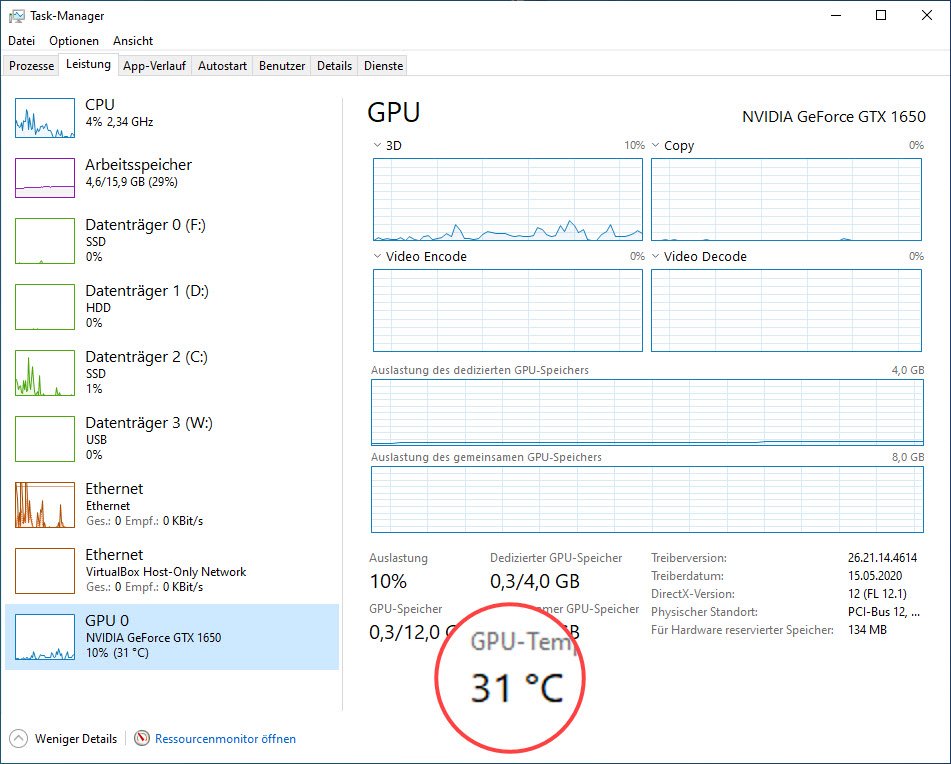Open the Datei menu
Viewport: 951px width, 764px height.
[21, 41]
